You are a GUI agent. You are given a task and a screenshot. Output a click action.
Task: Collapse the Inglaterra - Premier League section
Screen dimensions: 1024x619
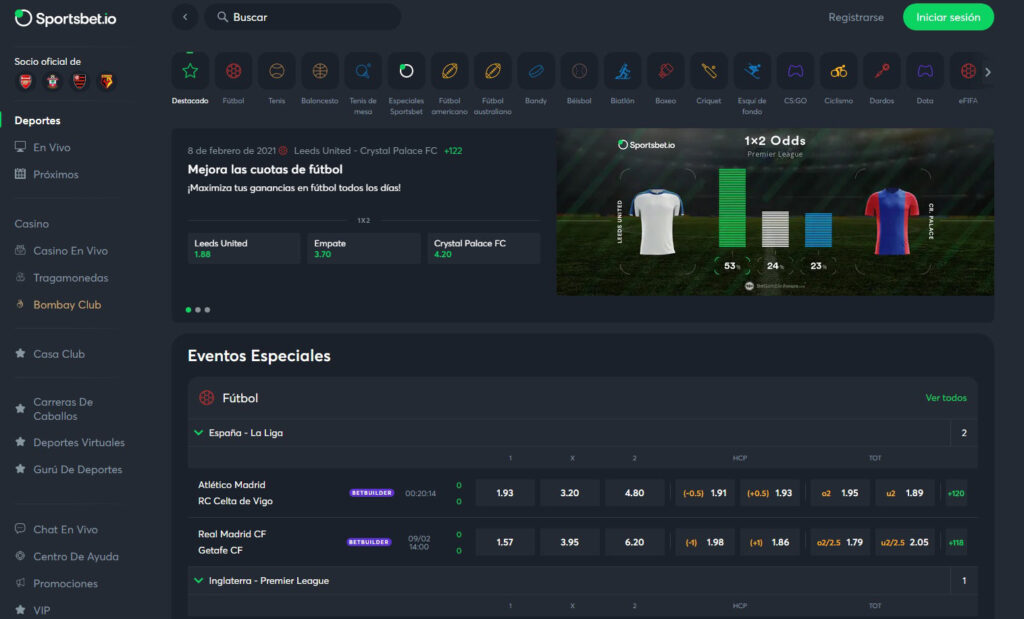tap(199, 580)
